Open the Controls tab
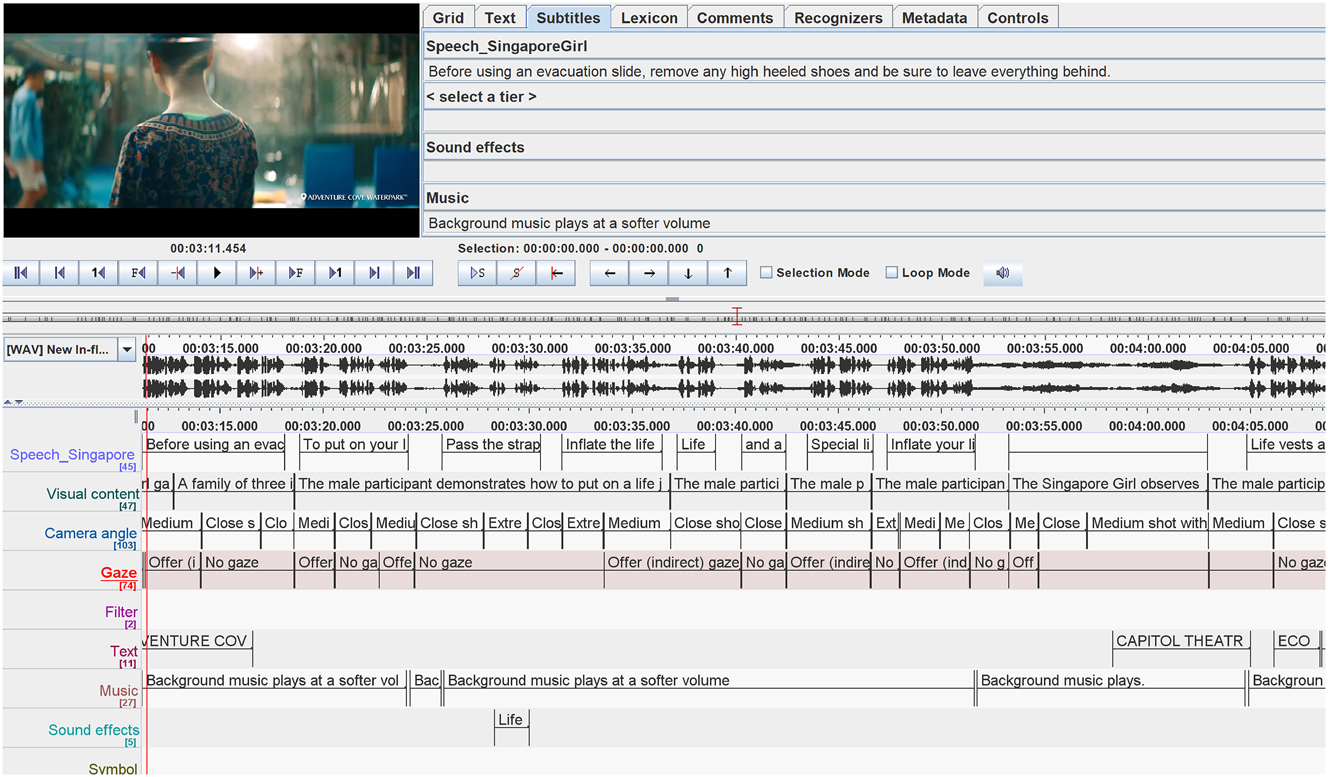Screen dimensions: 1328x777 click(1017, 18)
